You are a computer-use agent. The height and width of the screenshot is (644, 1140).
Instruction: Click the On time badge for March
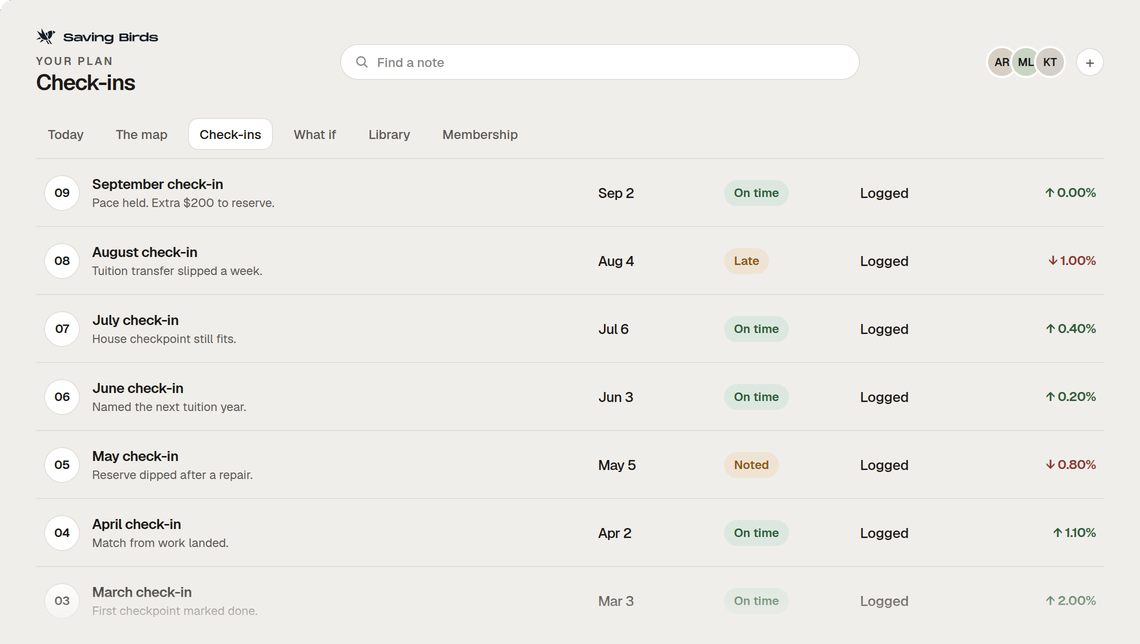756,600
